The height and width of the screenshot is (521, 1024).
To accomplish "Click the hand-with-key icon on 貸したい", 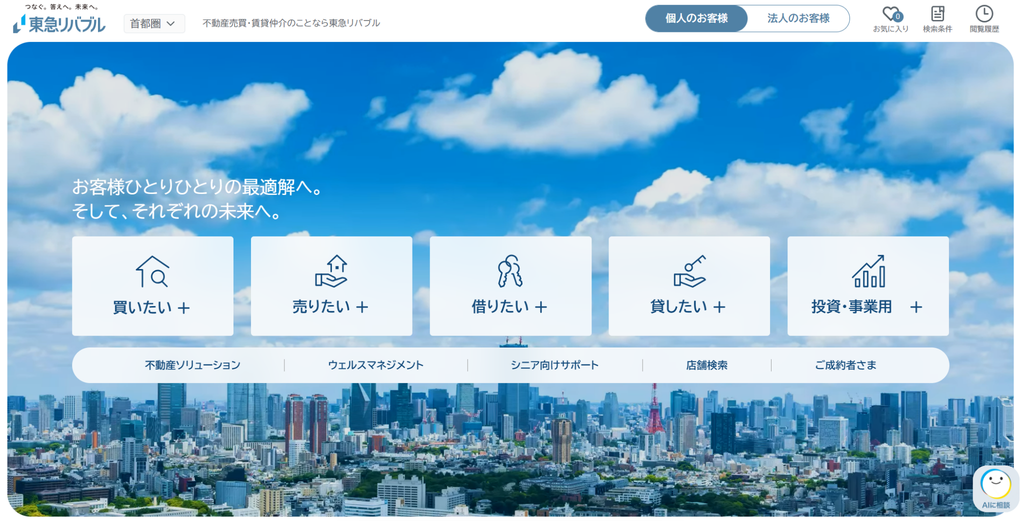I will (690, 272).
